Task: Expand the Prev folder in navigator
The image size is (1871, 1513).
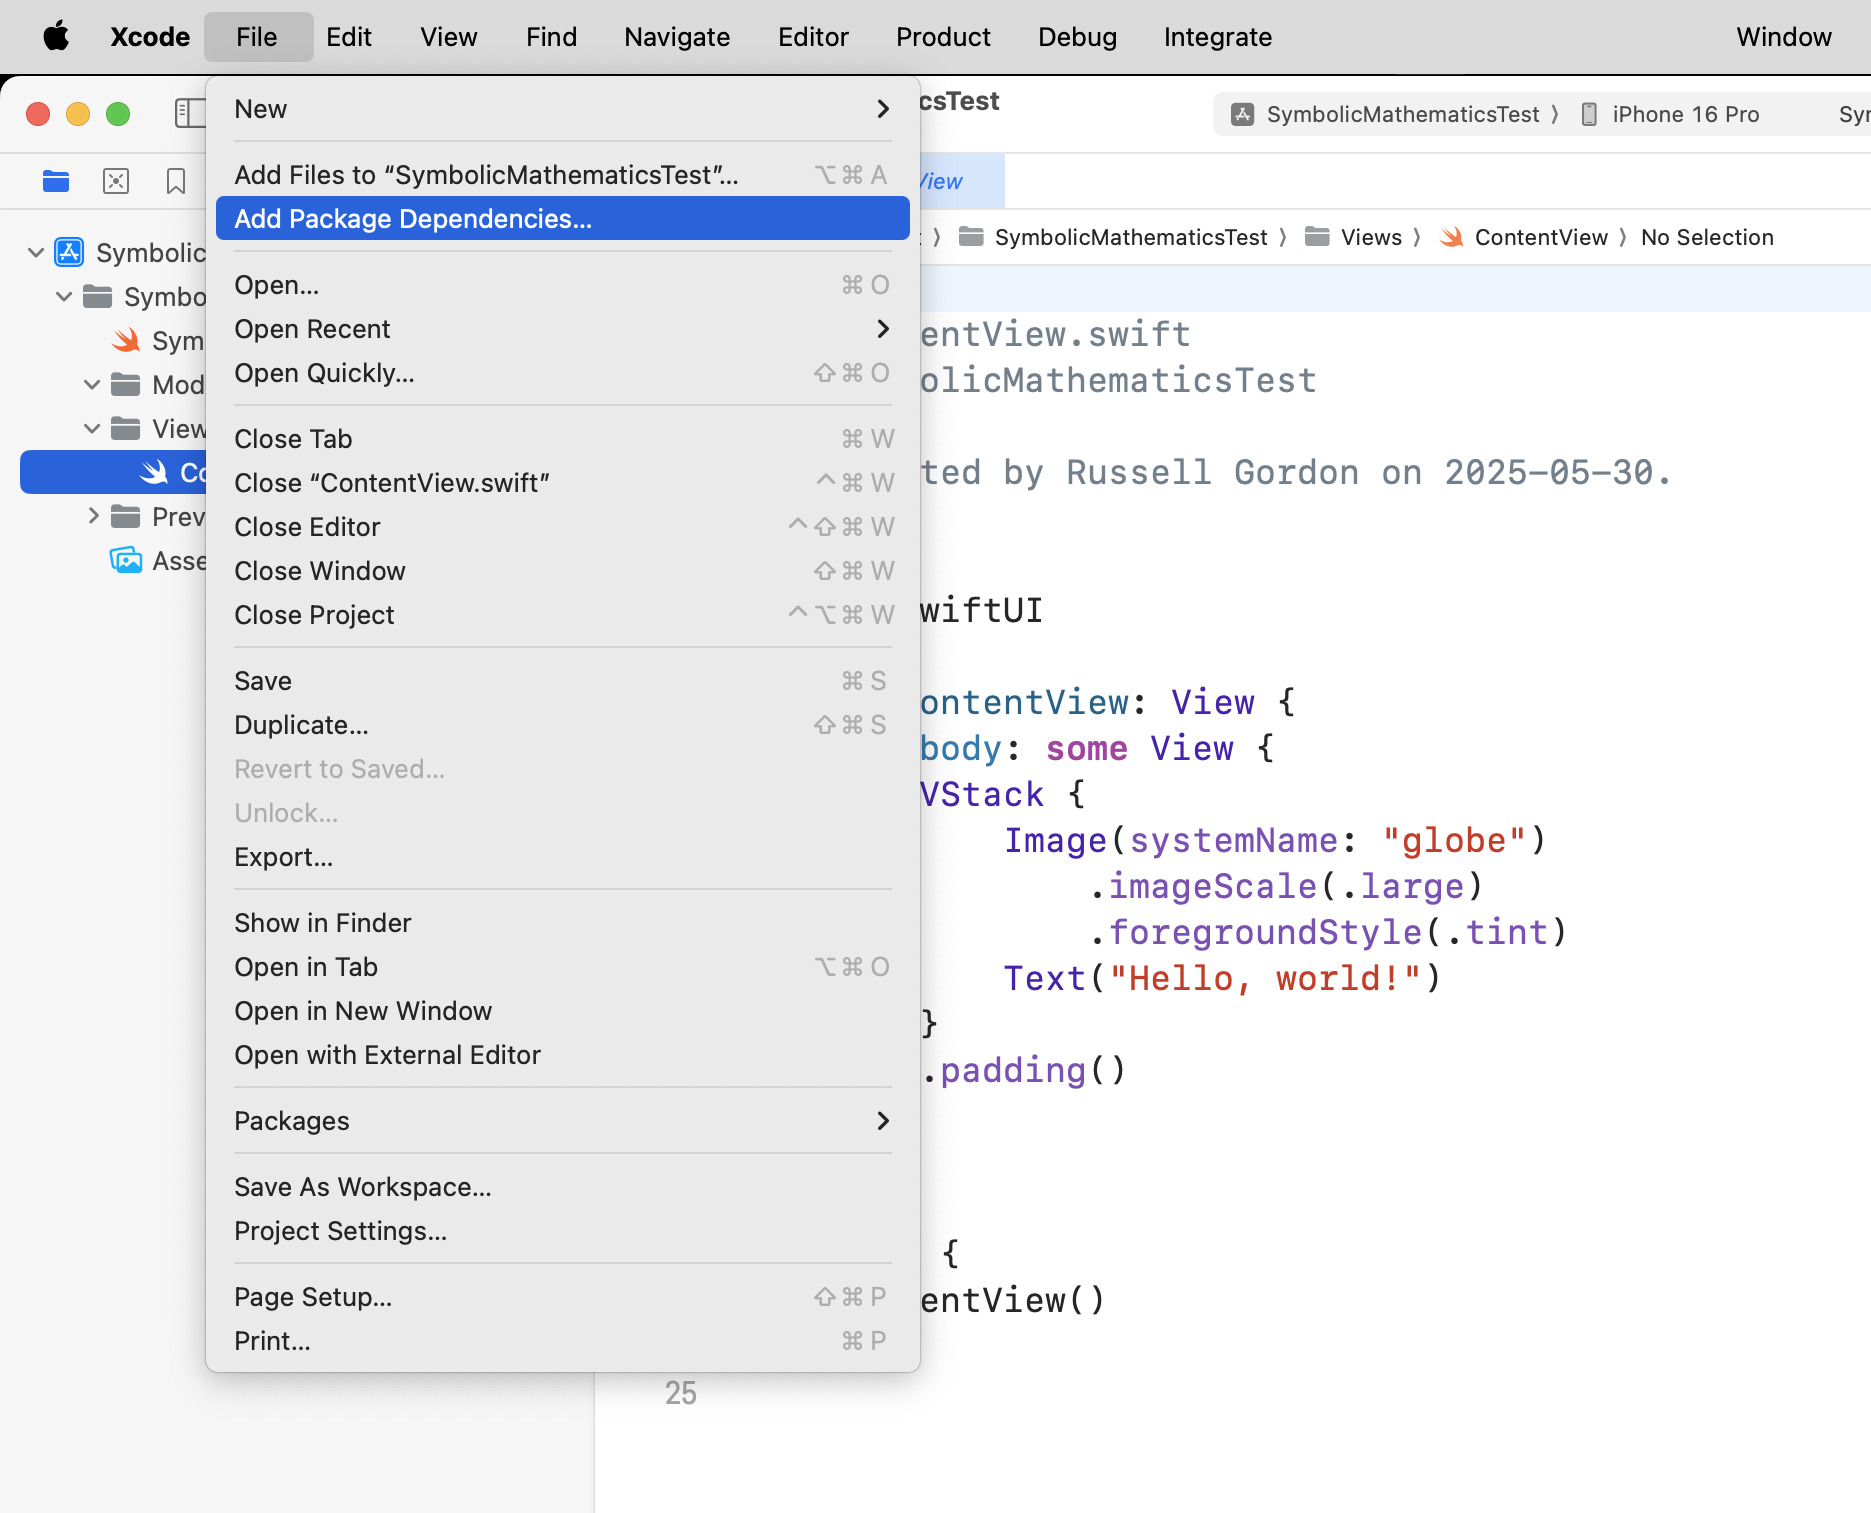Action: coord(93,516)
